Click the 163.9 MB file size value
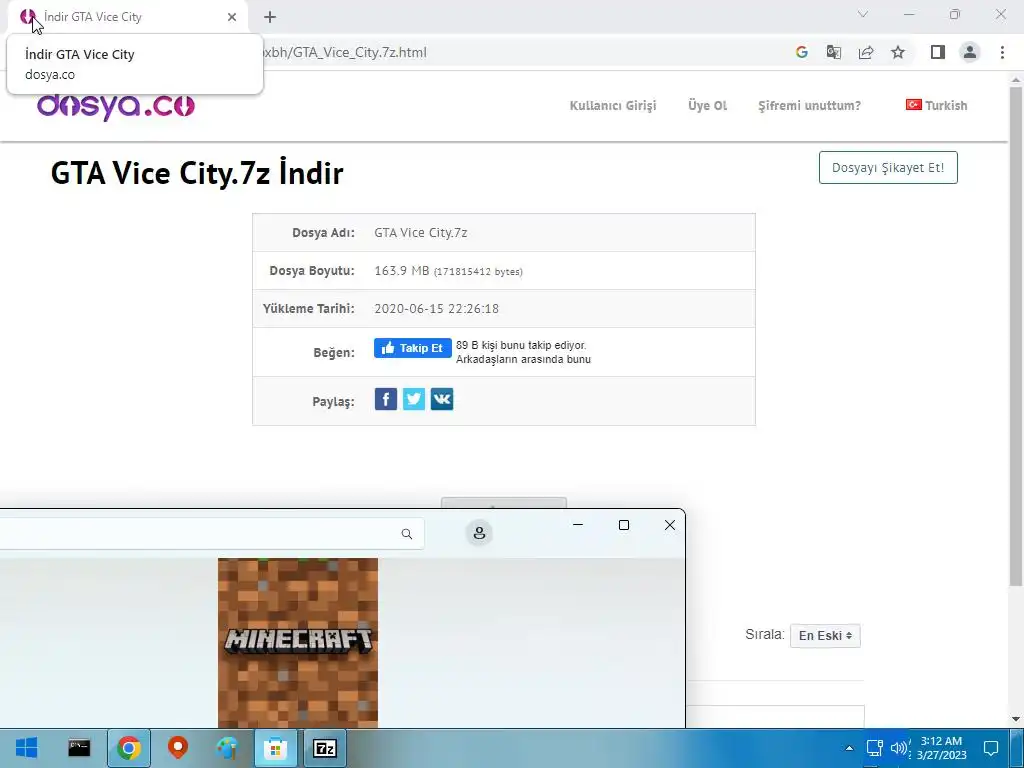The height and width of the screenshot is (768, 1024). pos(402,270)
